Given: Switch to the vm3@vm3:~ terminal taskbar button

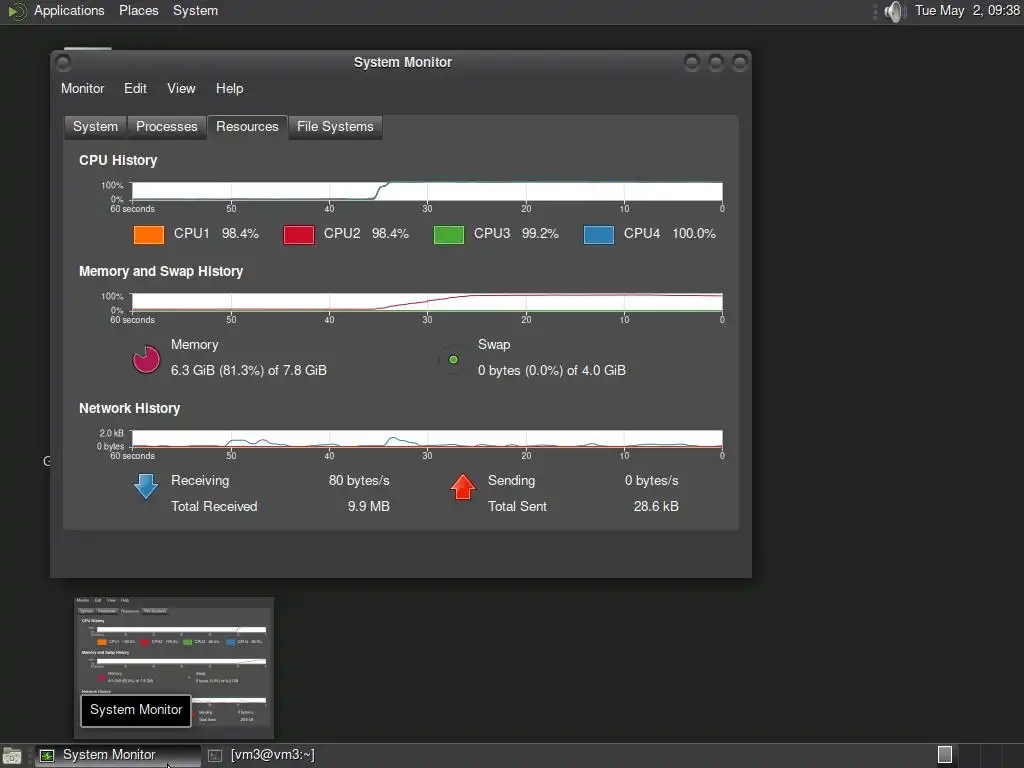Looking at the screenshot, I should pyautogui.click(x=261, y=755).
